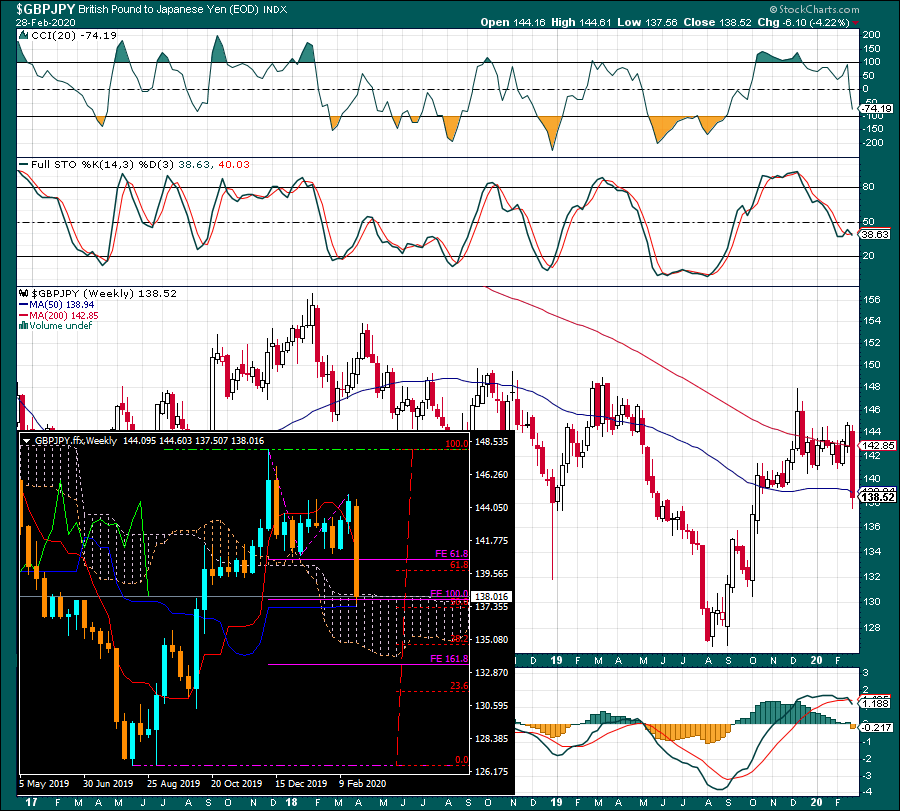Click the red 100.0 Fibonacci retracement label

point(457,444)
